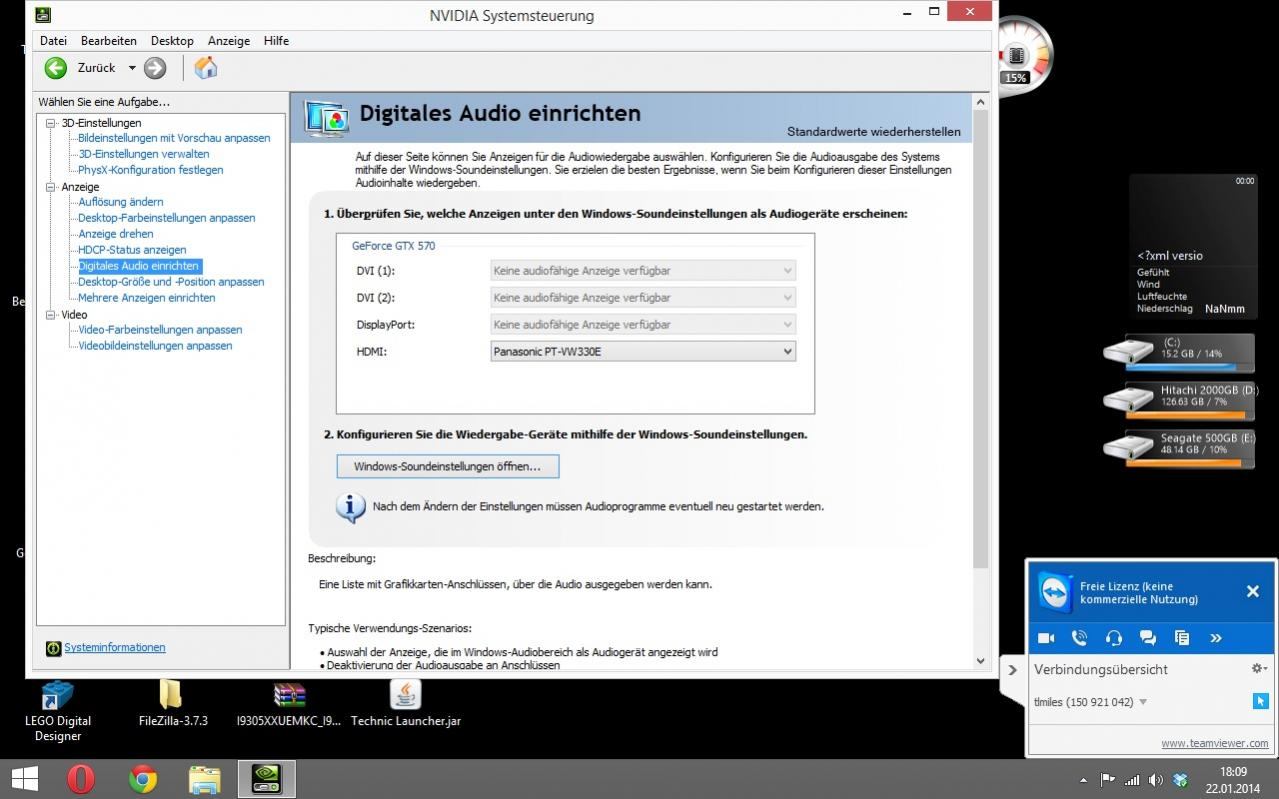Click TeamViewer chat bubbles icon
This screenshot has height=799, width=1279.
pos(1148,638)
